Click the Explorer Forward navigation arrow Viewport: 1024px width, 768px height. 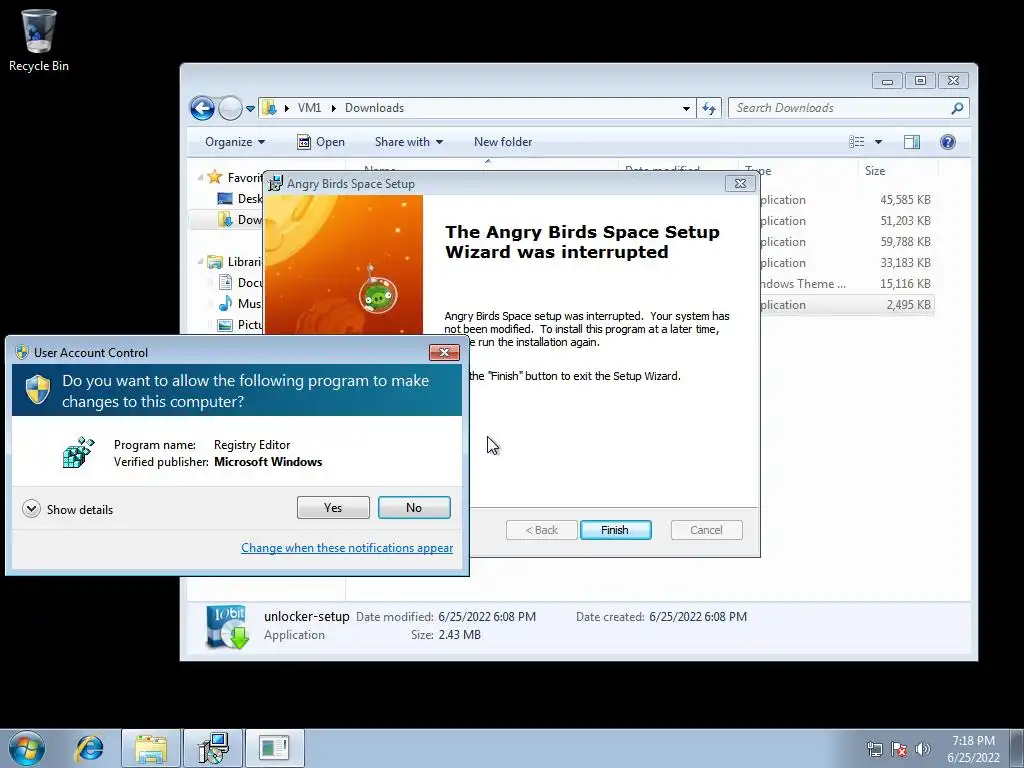point(230,108)
